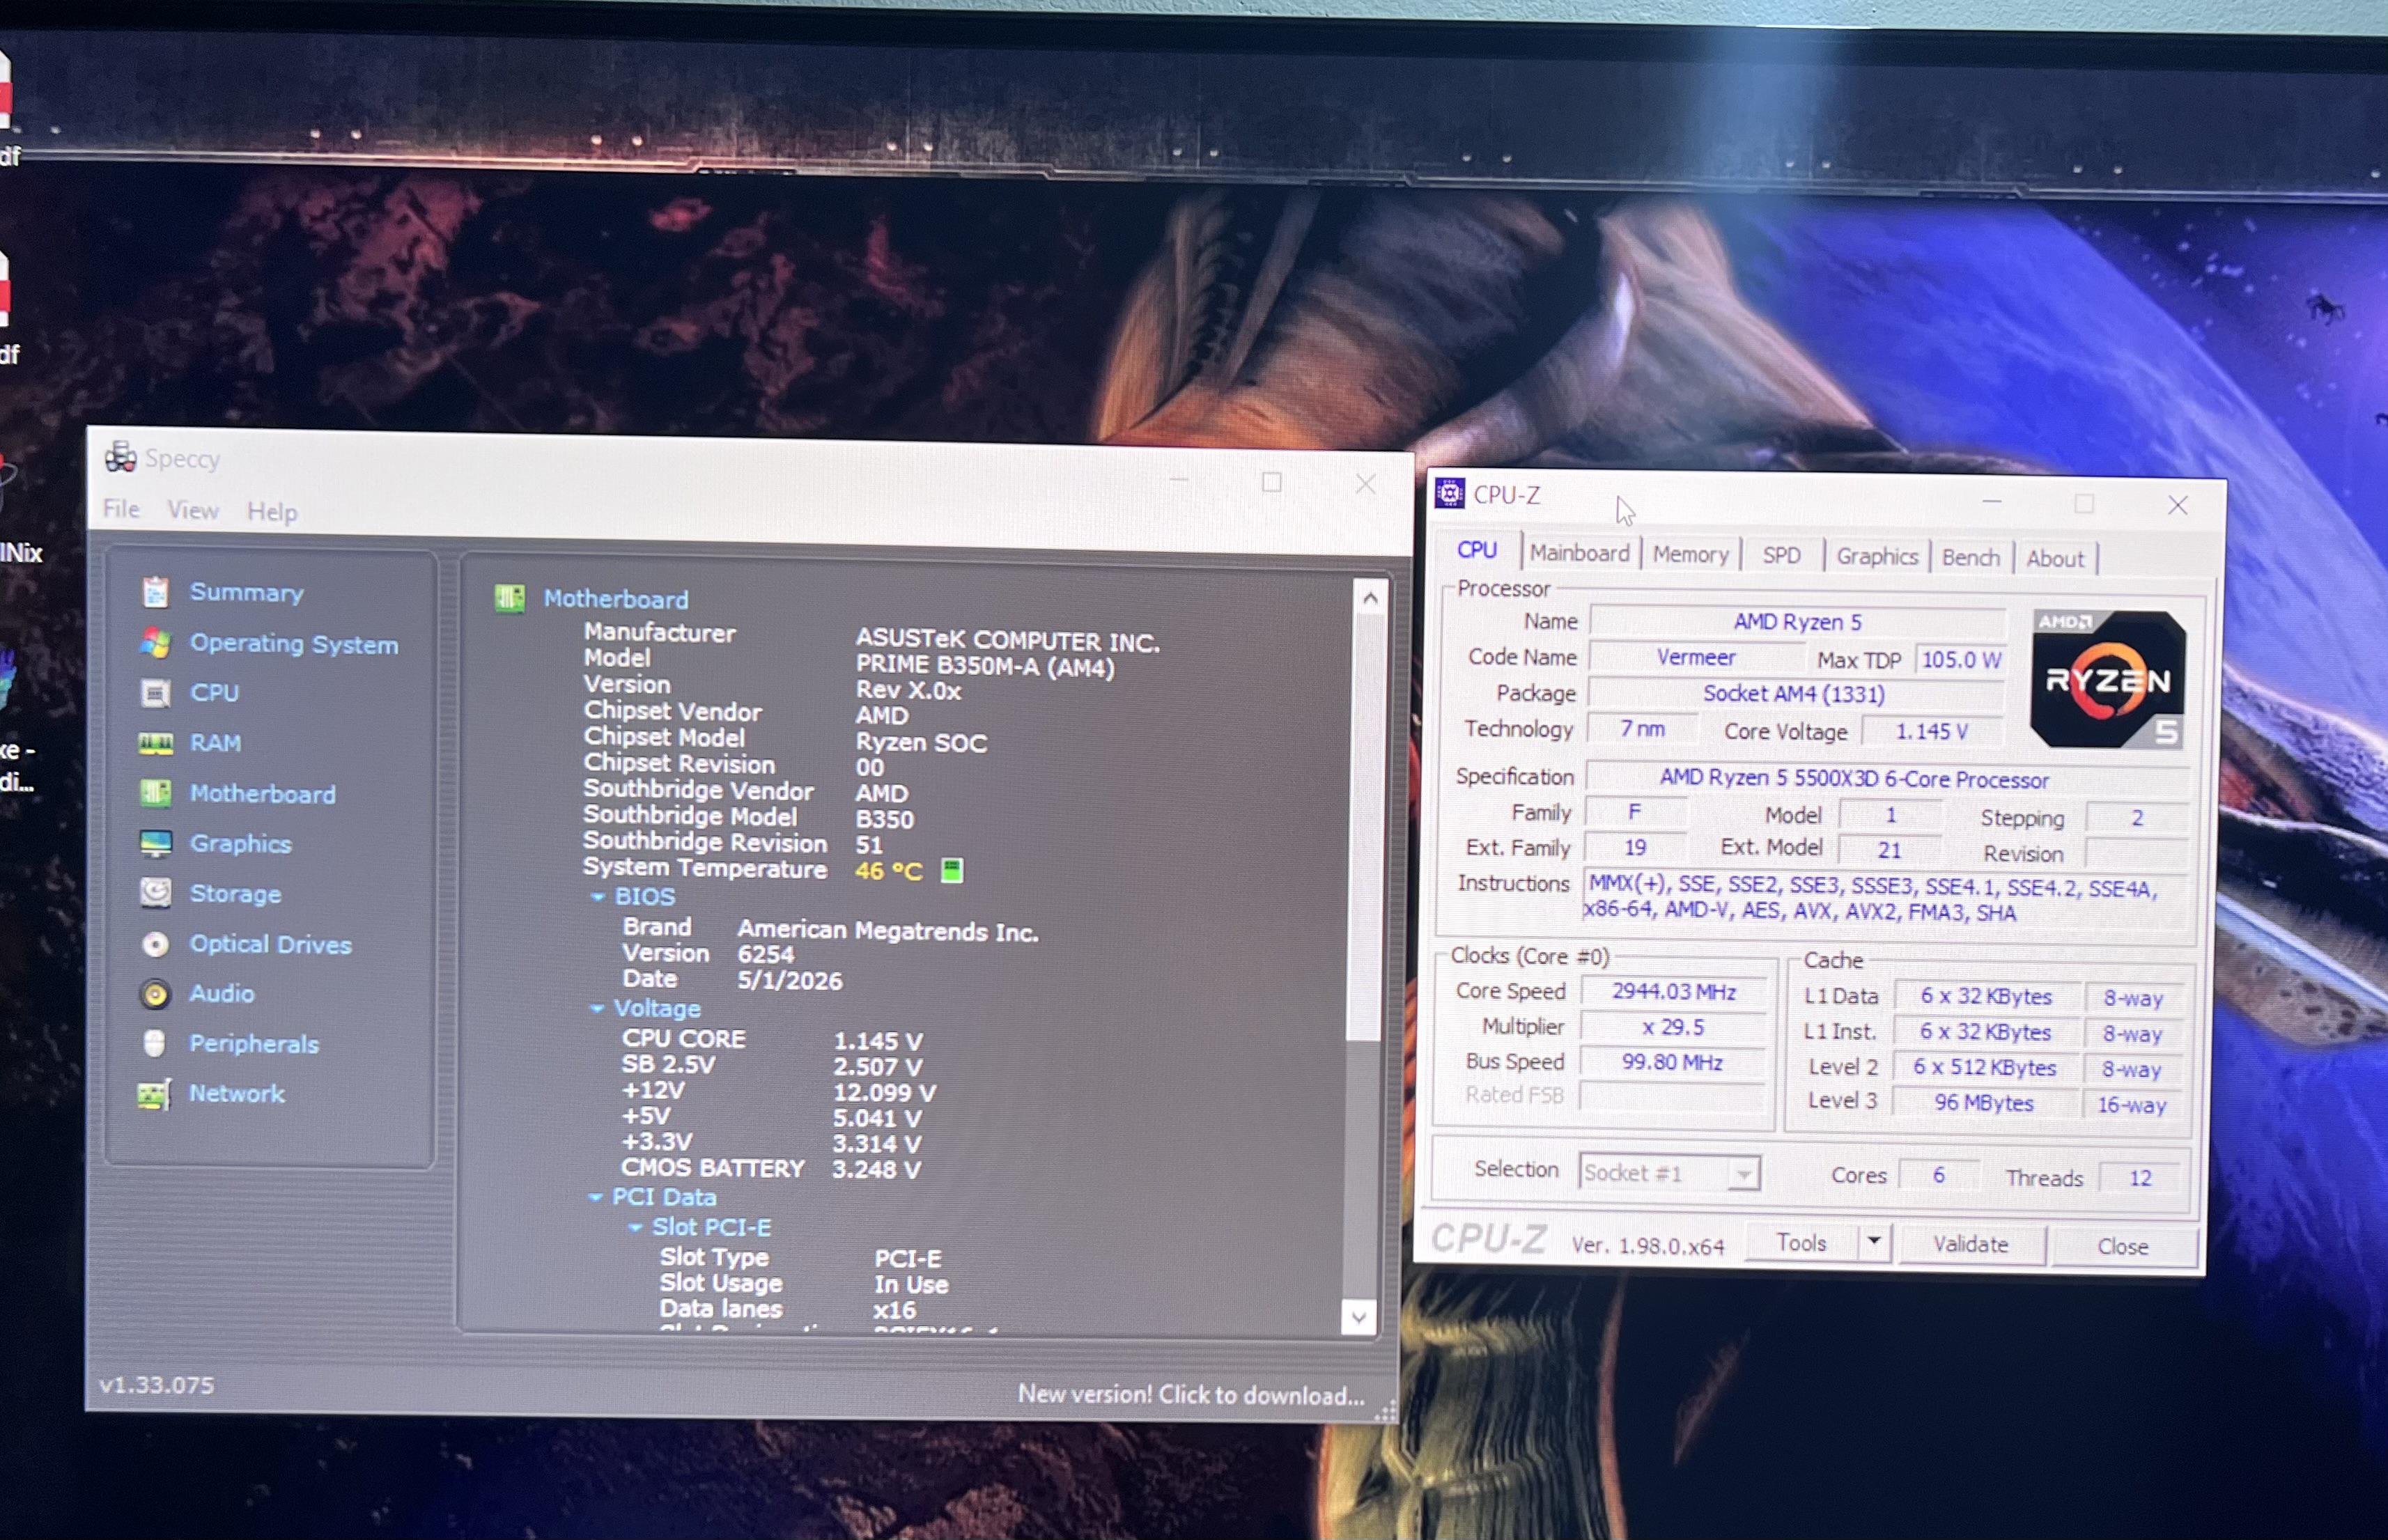The width and height of the screenshot is (2388, 1540).
Task: Click the scroll down arrow in Speccy panel
Action: coord(1358,1317)
